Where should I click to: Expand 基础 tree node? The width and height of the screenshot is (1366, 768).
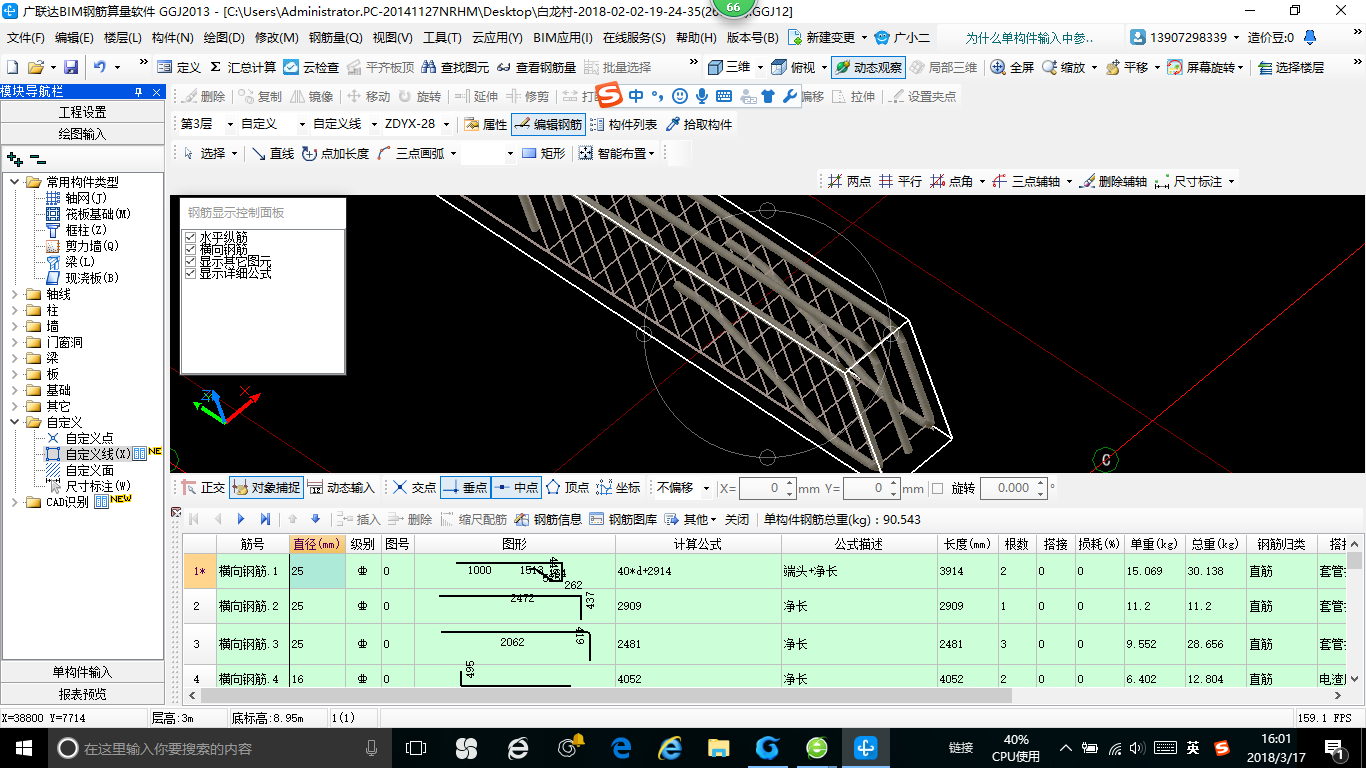(15, 390)
